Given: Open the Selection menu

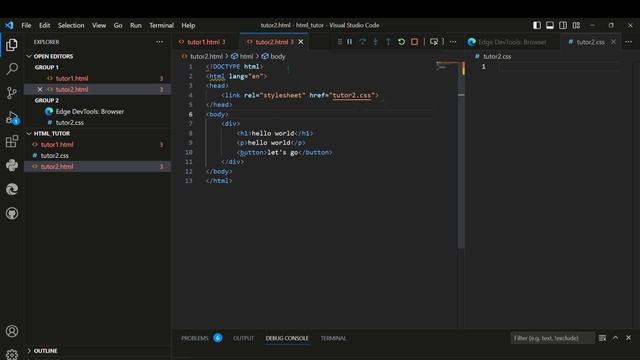Looking at the screenshot, I should [x=71, y=25].
